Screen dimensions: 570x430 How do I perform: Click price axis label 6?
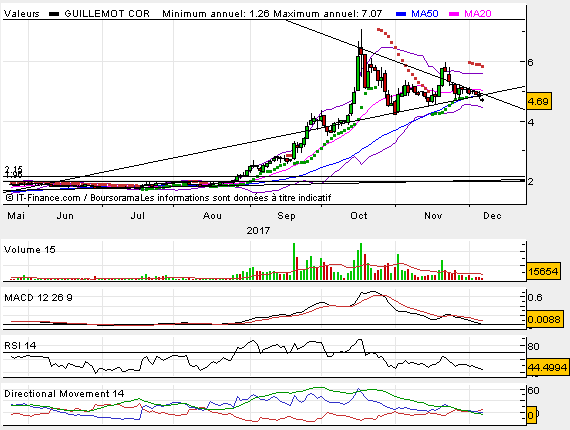click(x=531, y=62)
